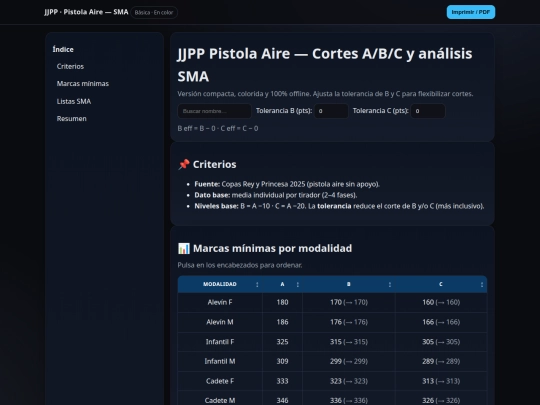Select the Infantil F modality cell
The width and height of the screenshot is (540, 405).
(220, 342)
